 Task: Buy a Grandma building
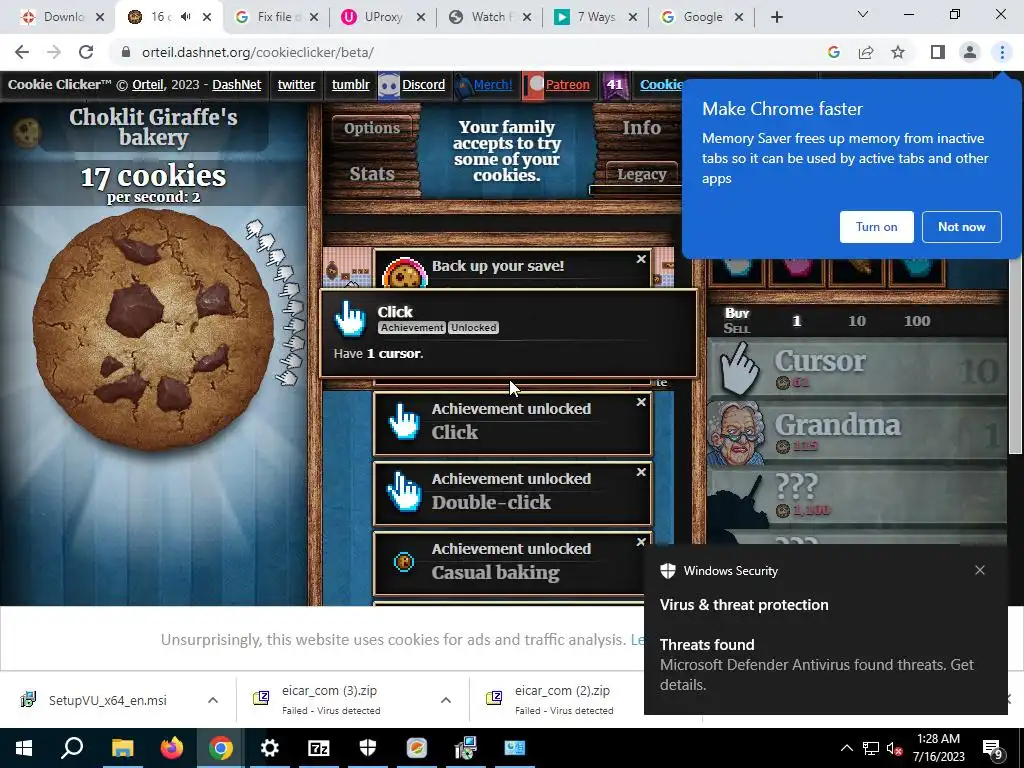coord(857,432)
